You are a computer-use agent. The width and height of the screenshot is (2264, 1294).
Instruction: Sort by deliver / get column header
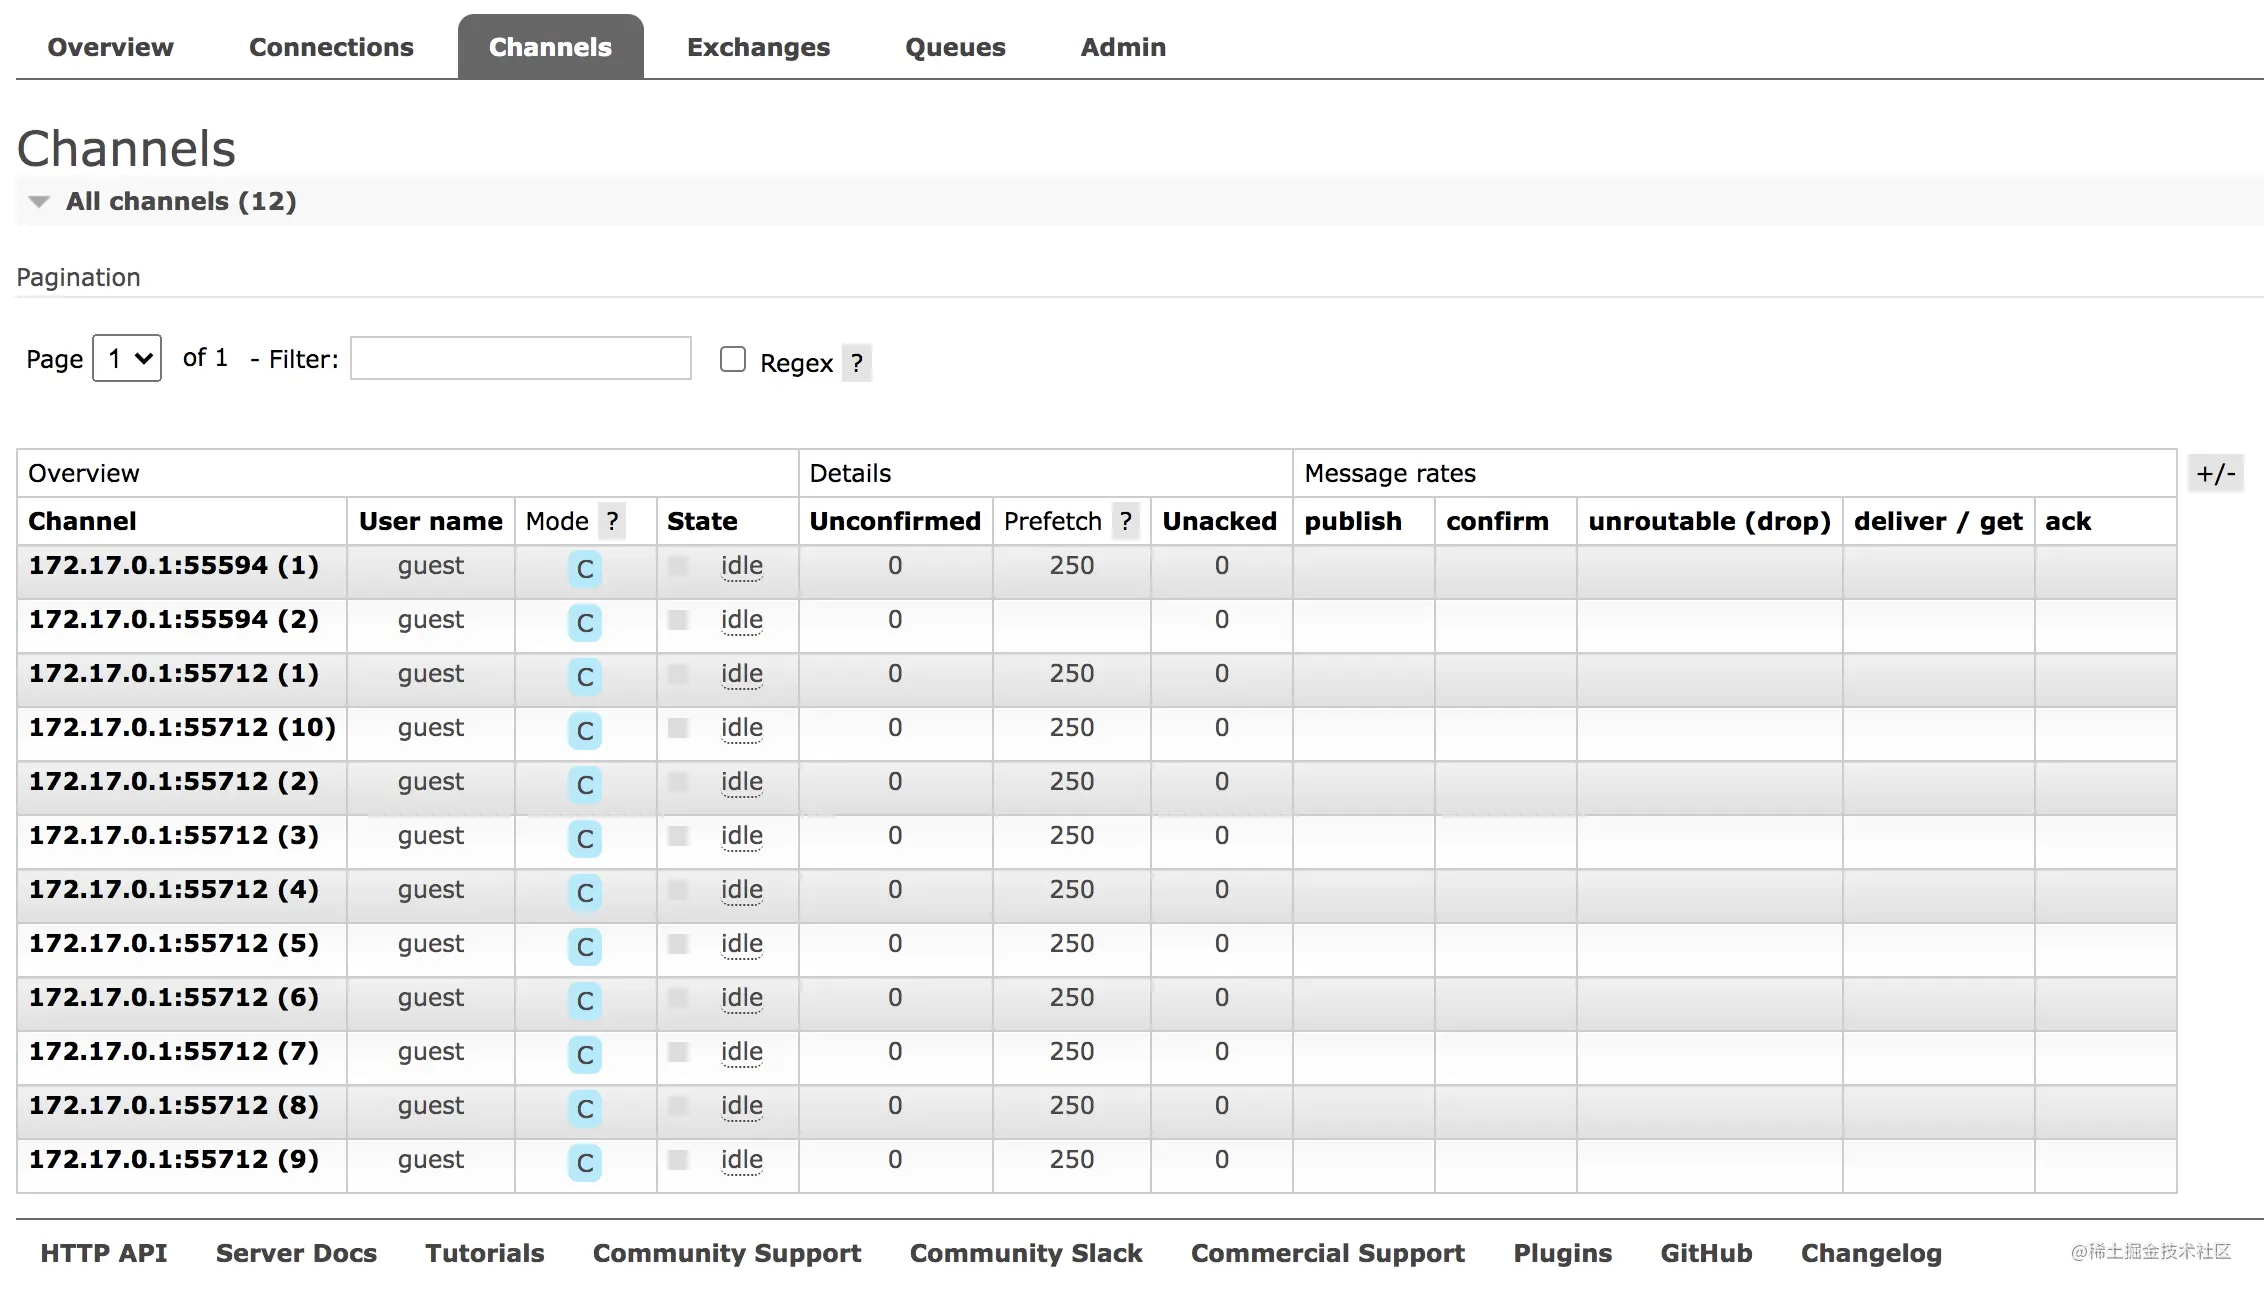(1938, 521)
